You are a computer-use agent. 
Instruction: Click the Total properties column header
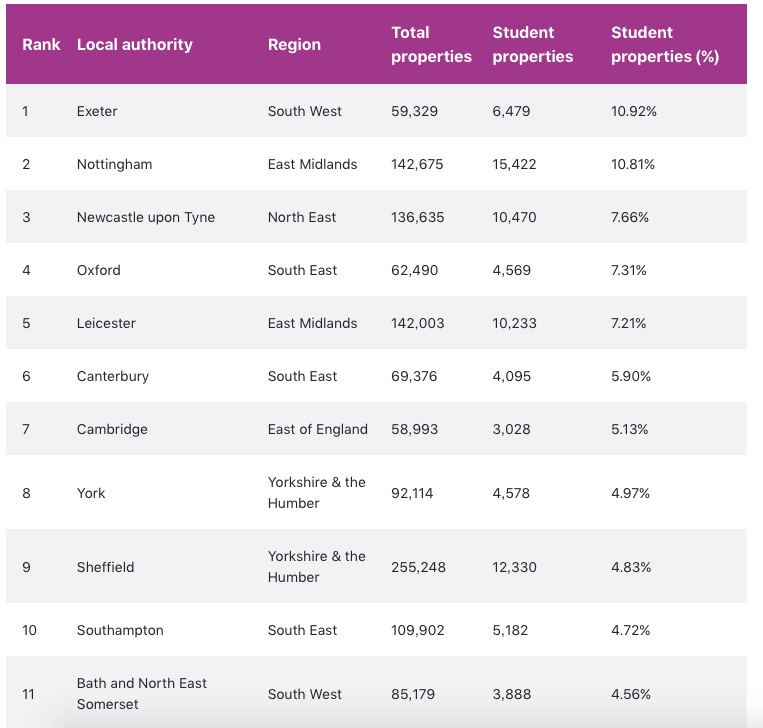coord(431,45)
